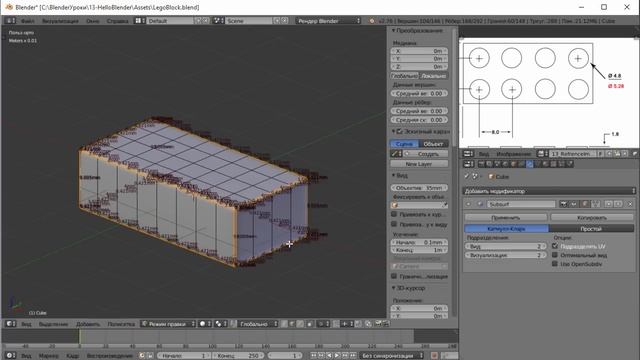Jump to the timeline start frame
This screenshot has height=360, width=640.
[313, 356]
